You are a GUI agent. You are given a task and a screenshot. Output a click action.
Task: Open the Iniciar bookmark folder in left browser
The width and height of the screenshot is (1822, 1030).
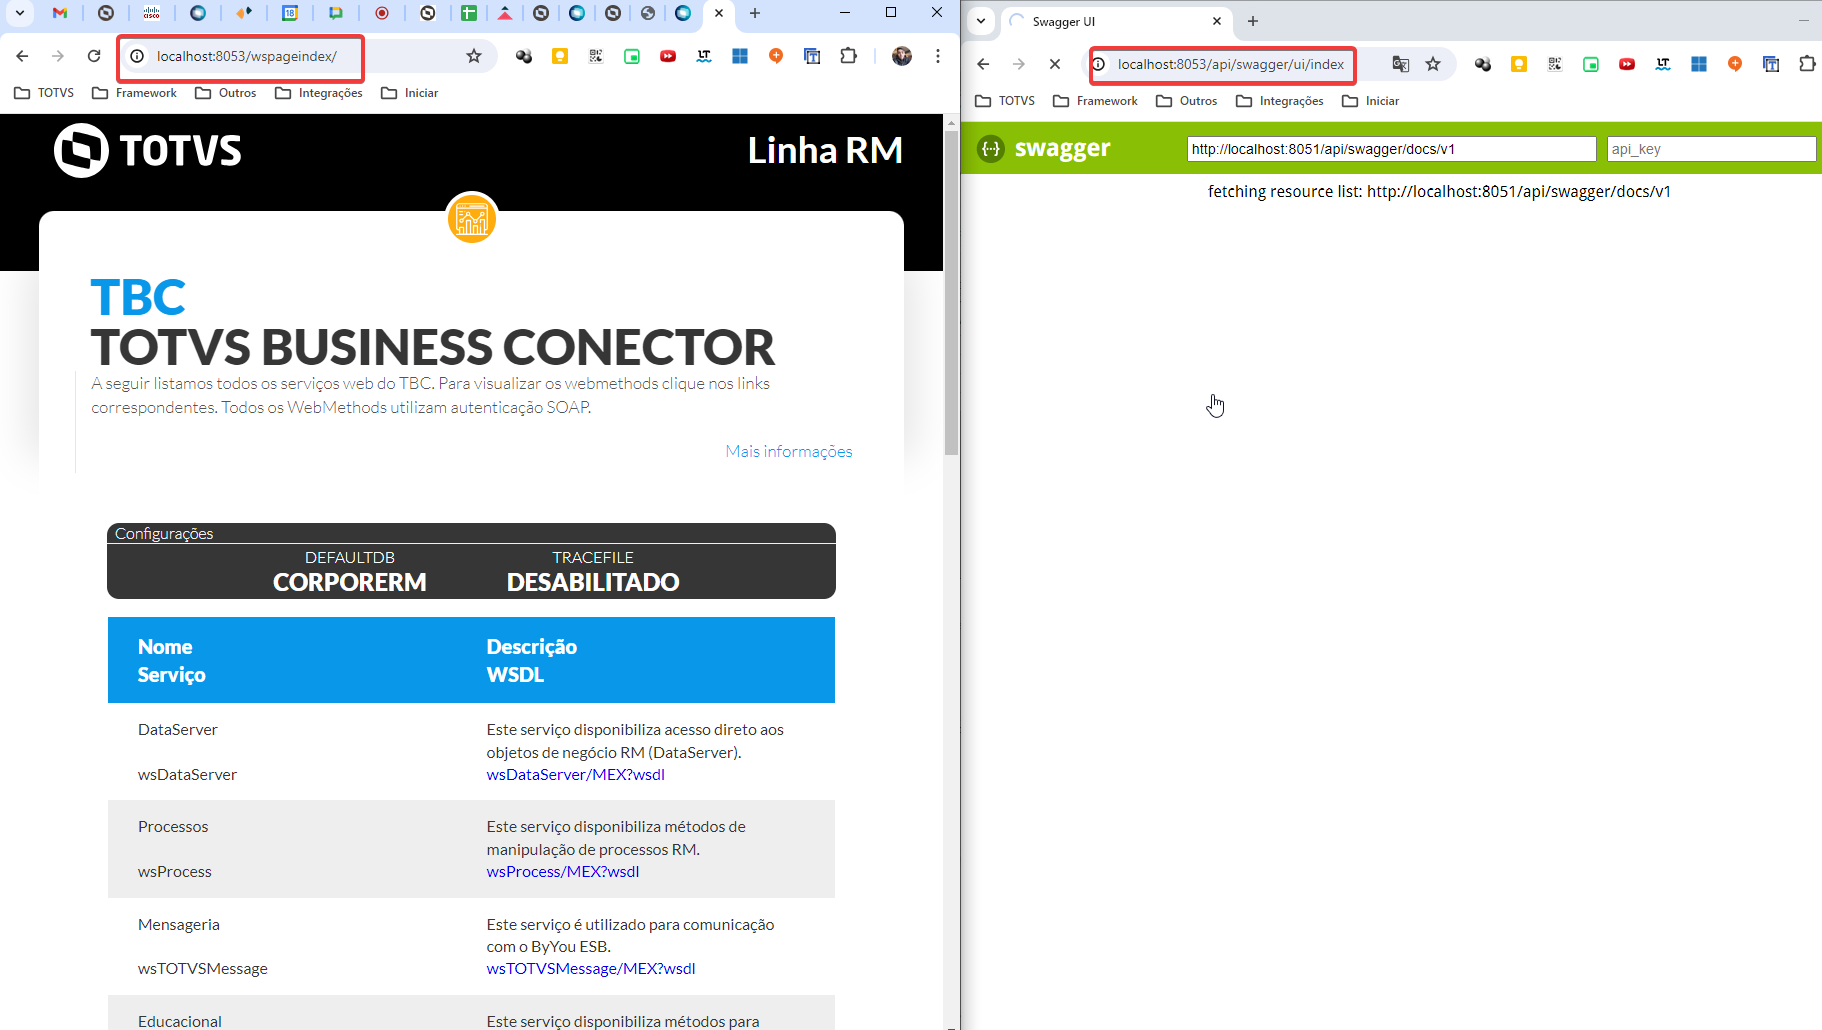pos(410,93)
